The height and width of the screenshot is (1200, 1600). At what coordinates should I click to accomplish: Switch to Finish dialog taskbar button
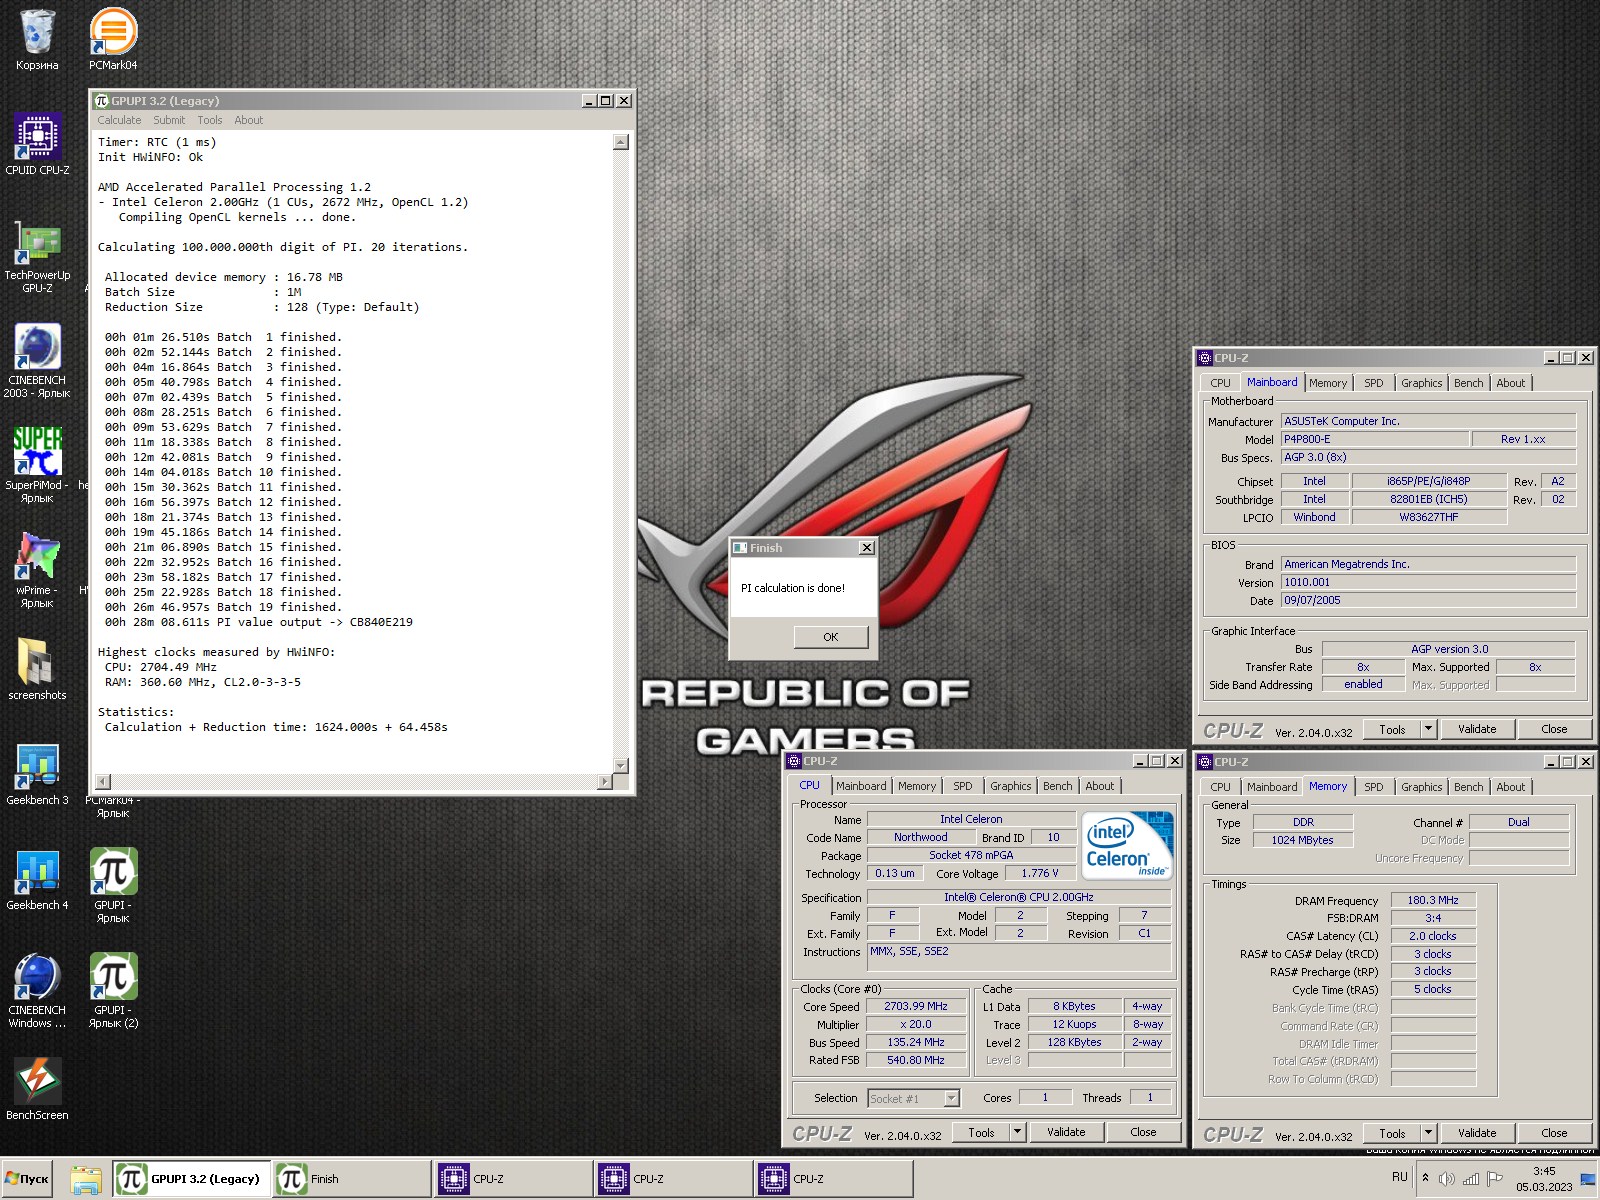point(350,1179)
